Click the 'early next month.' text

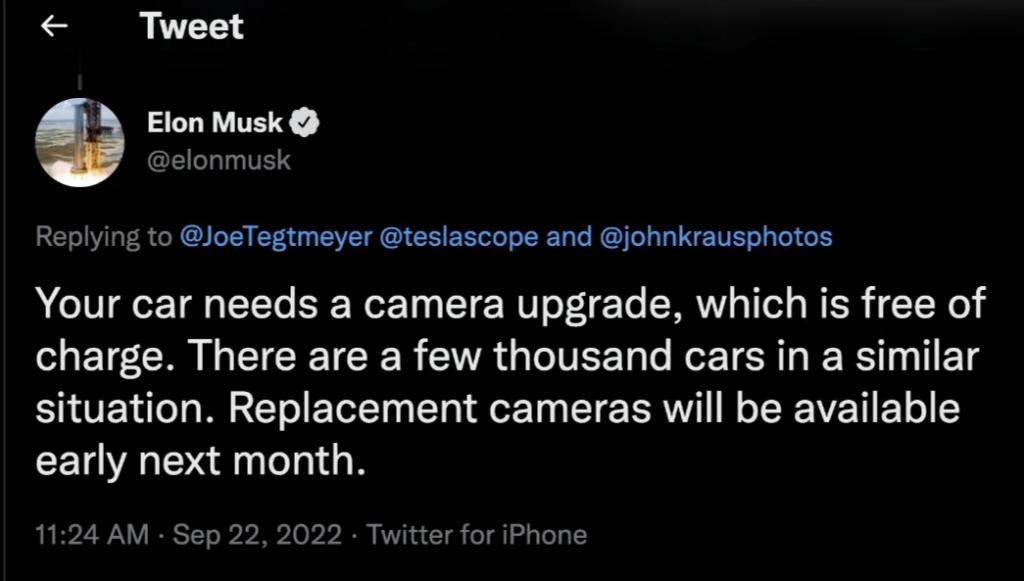[x=196, y=461]
